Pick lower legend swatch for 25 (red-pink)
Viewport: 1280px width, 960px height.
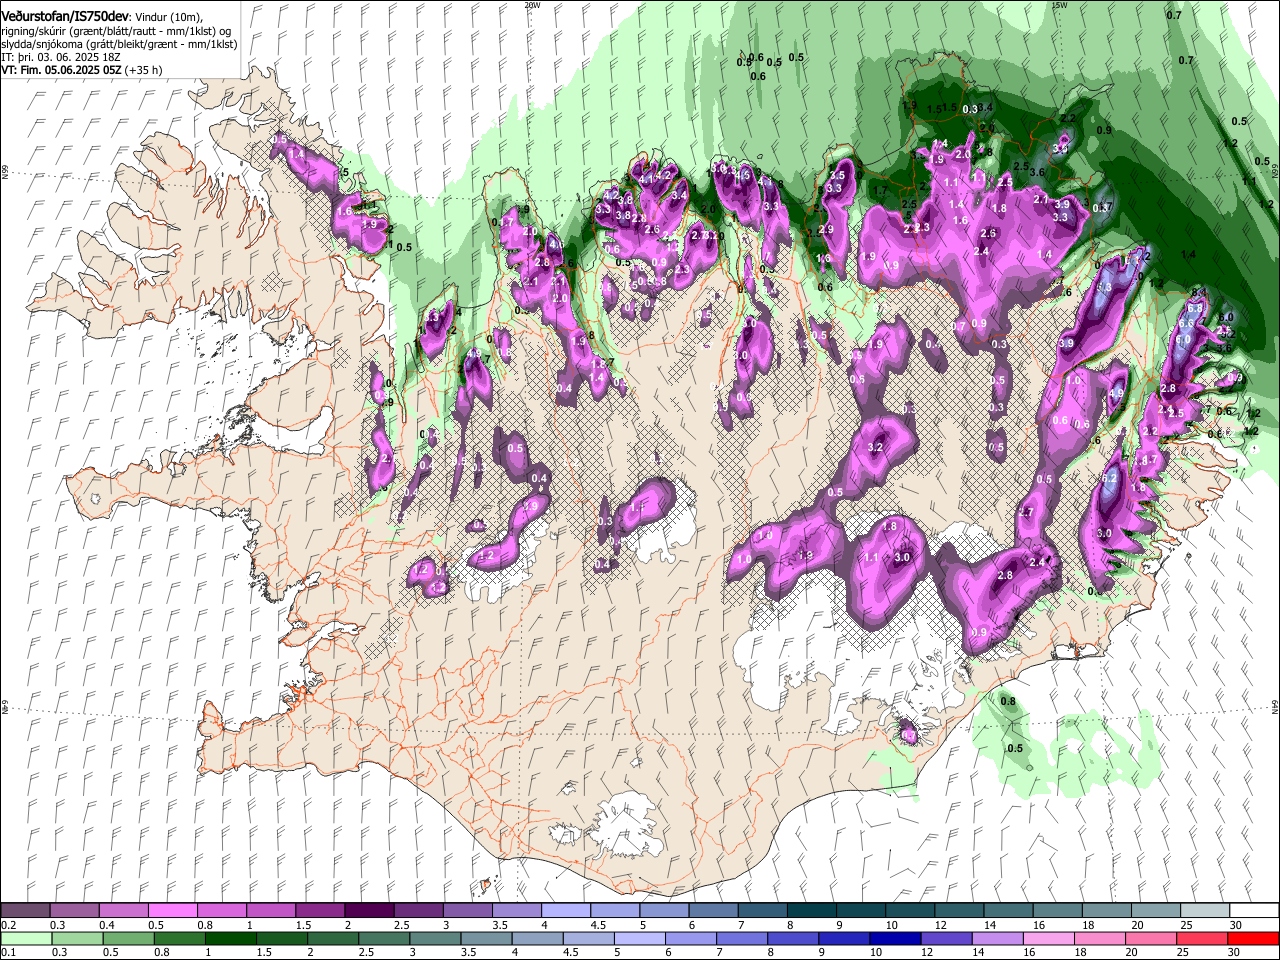(1201, 938)
